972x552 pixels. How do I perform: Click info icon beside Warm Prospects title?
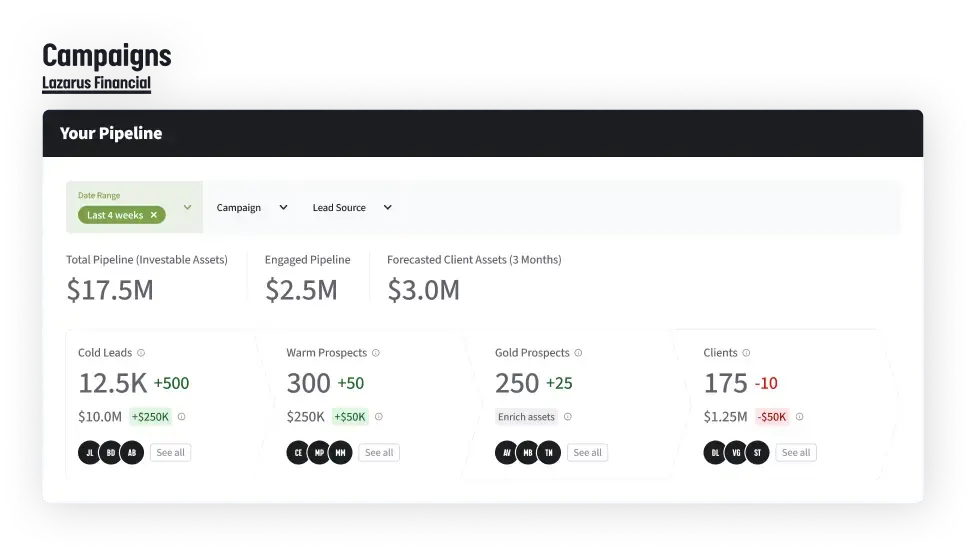point(376,353)
